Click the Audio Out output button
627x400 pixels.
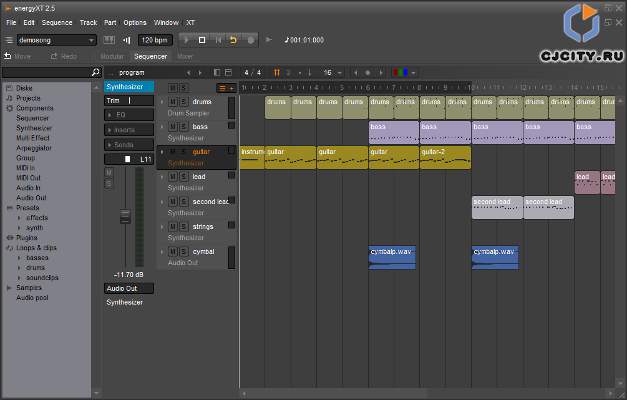pos(129,288)
